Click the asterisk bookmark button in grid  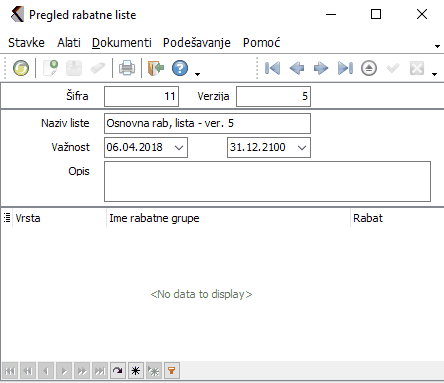click(136, 371)
